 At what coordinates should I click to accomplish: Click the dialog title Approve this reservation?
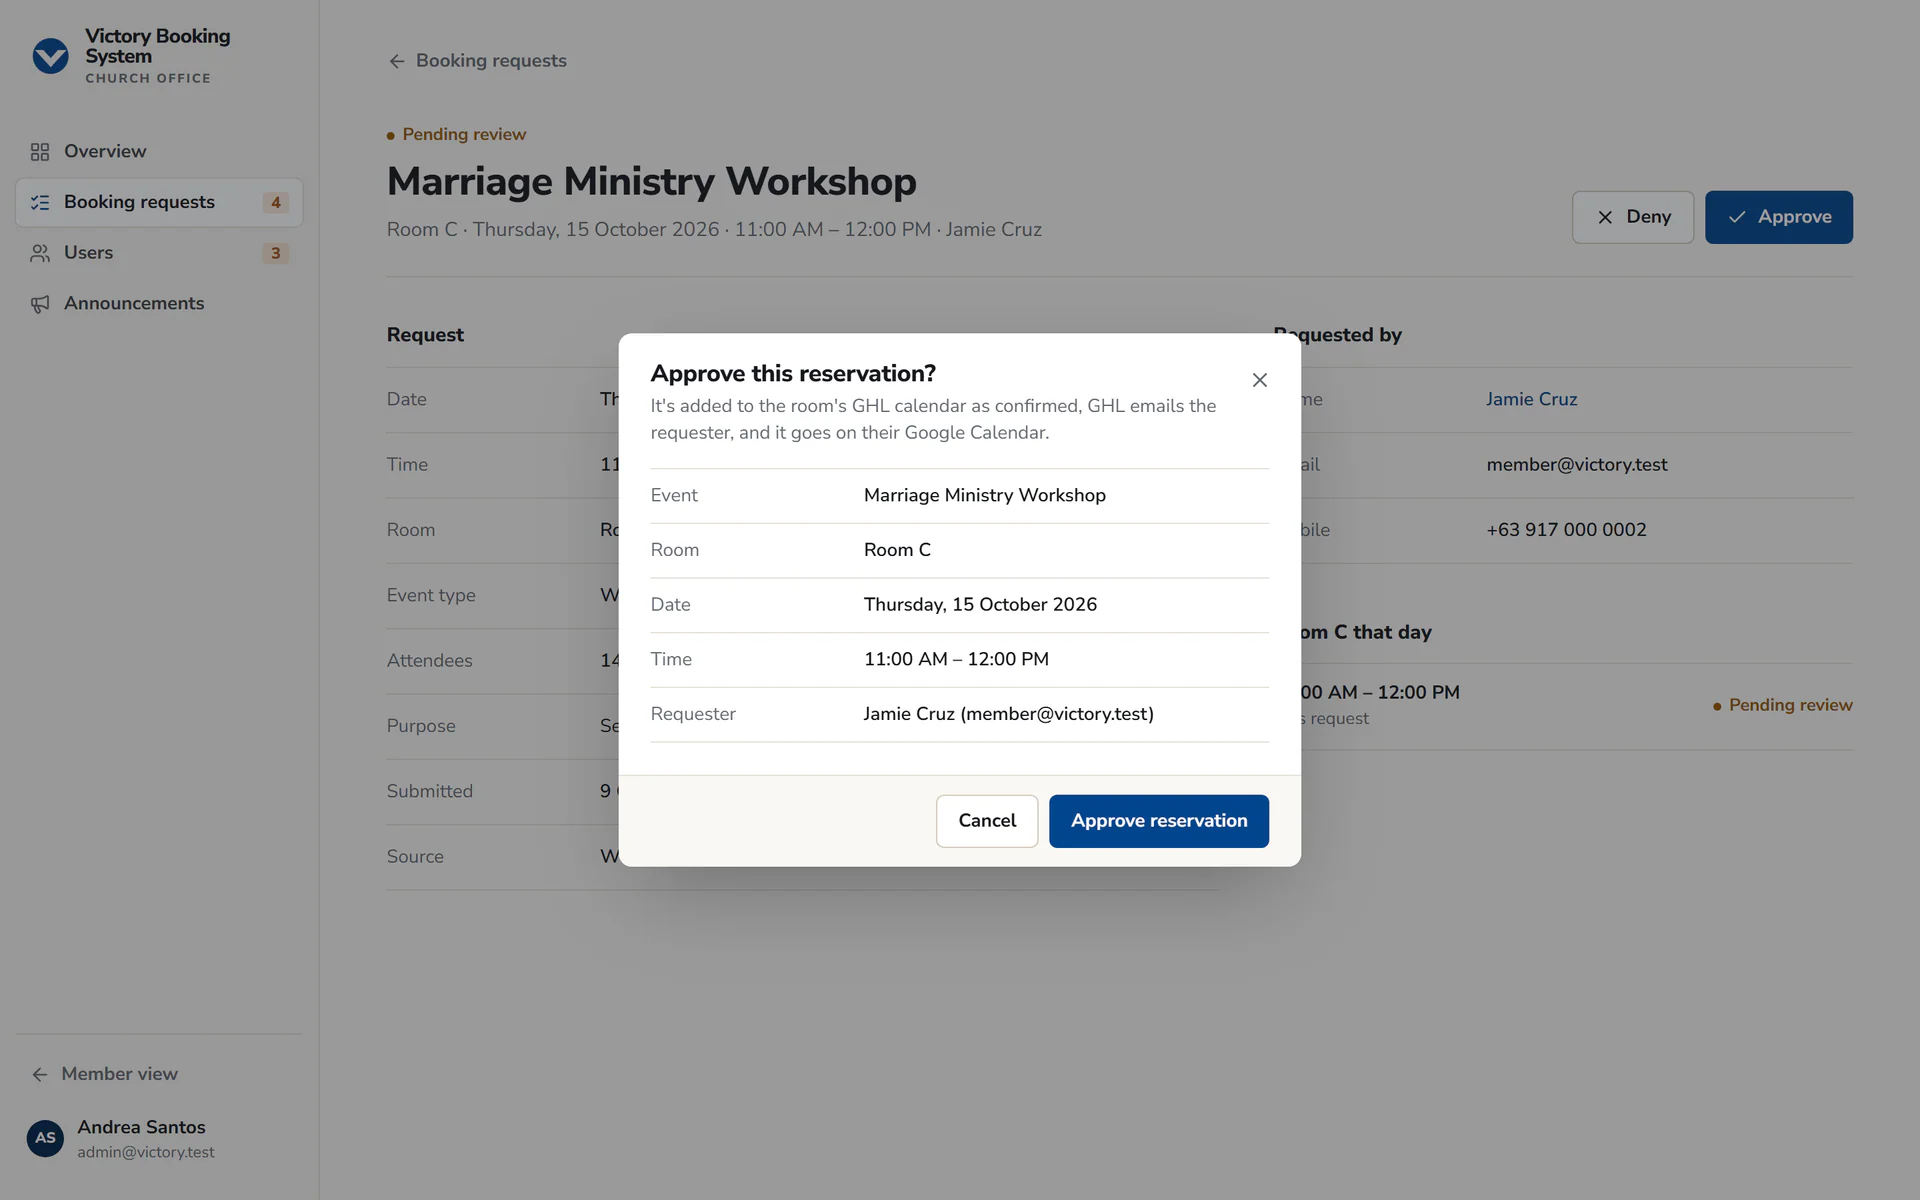(x=793, y=374)
